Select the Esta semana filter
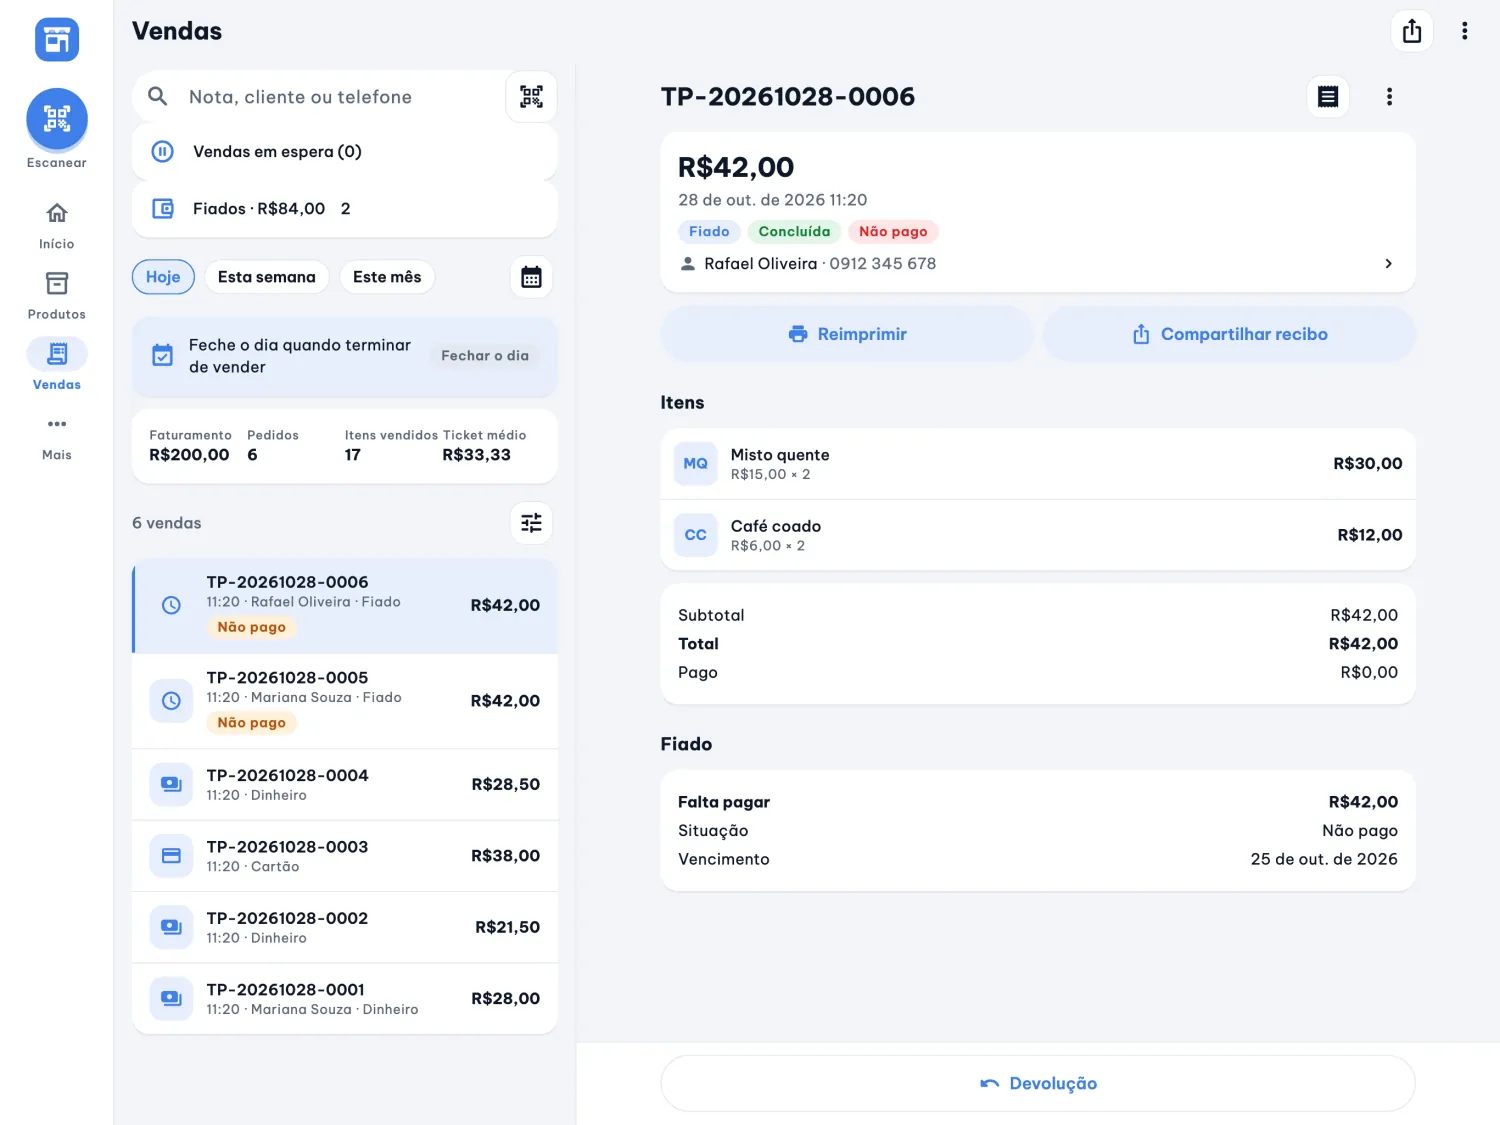This screenshot has height=1125, width=1500. point(267,277)
